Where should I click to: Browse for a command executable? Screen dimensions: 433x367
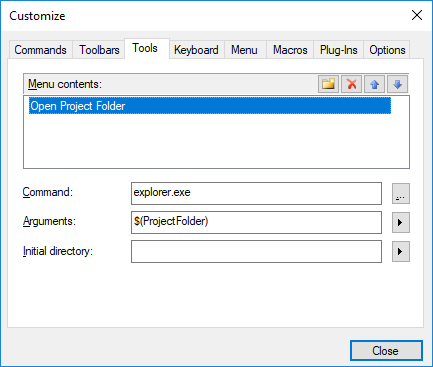(x=401, y=193)
